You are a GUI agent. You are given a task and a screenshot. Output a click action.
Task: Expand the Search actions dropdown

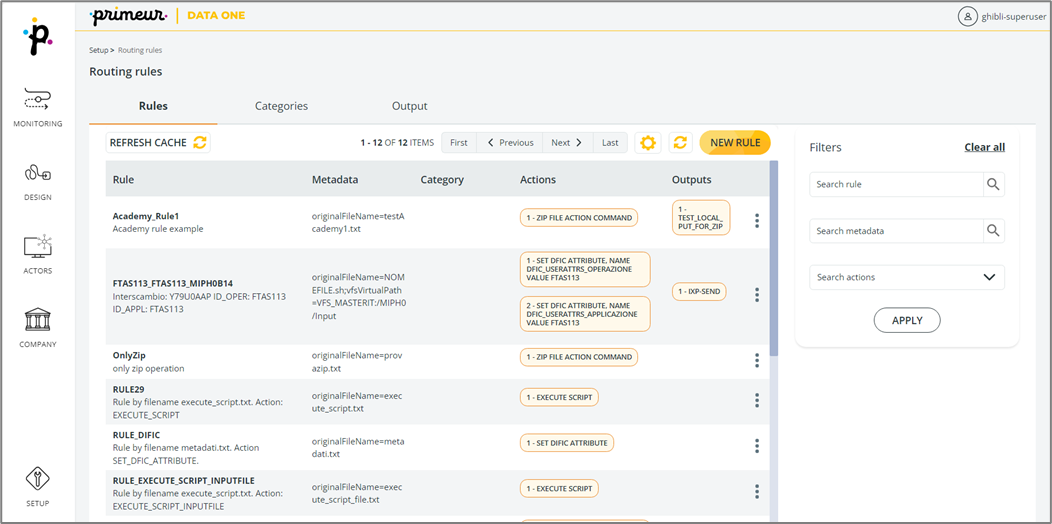click(x=989, y=278)
